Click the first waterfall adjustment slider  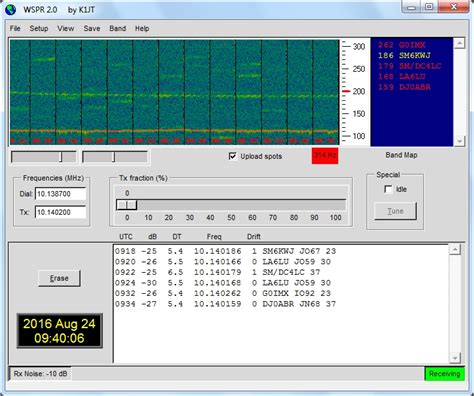44,157
